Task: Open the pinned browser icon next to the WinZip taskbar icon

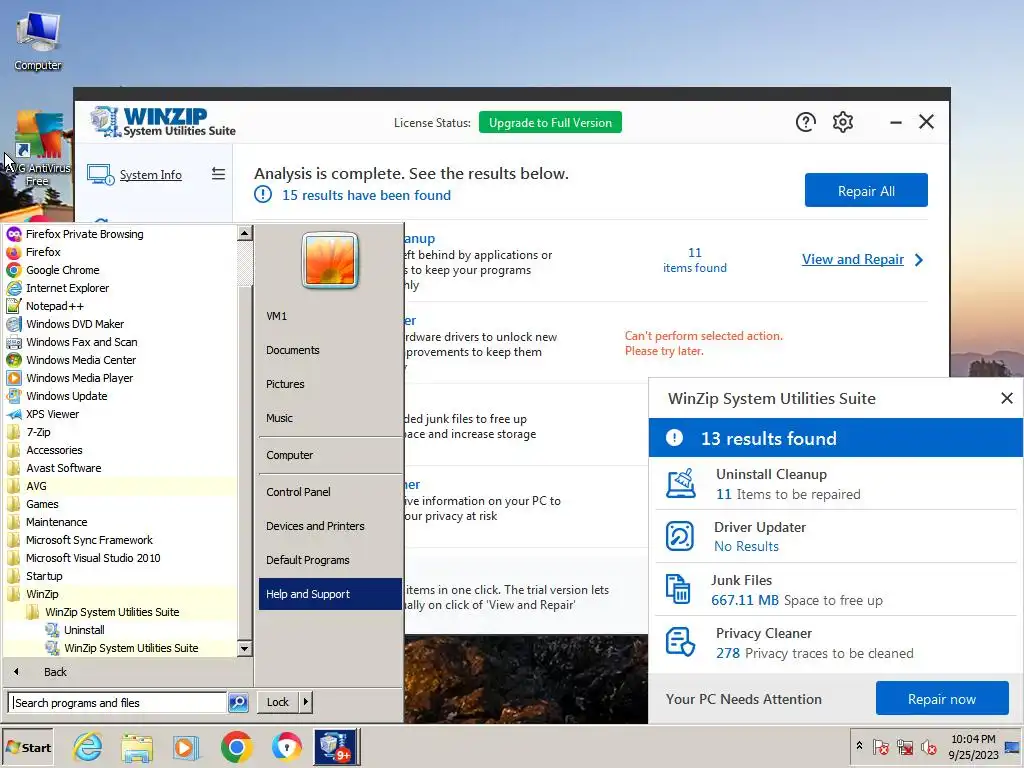Action: (x=286, y=747)
